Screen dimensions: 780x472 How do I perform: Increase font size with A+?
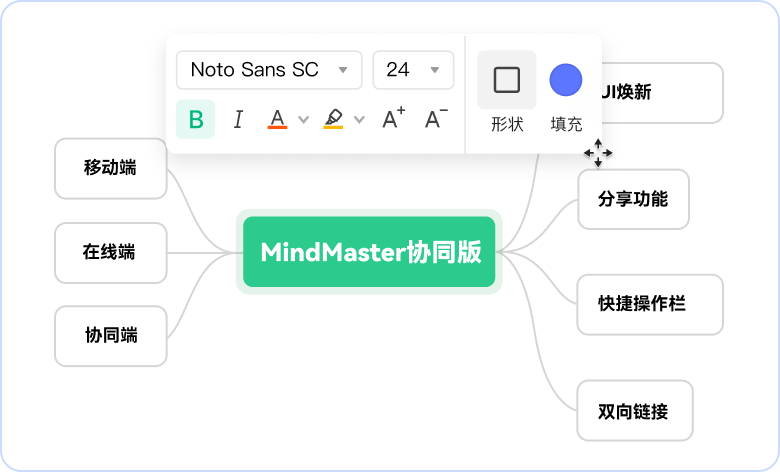pyautogui.click(x=393, y=118)
